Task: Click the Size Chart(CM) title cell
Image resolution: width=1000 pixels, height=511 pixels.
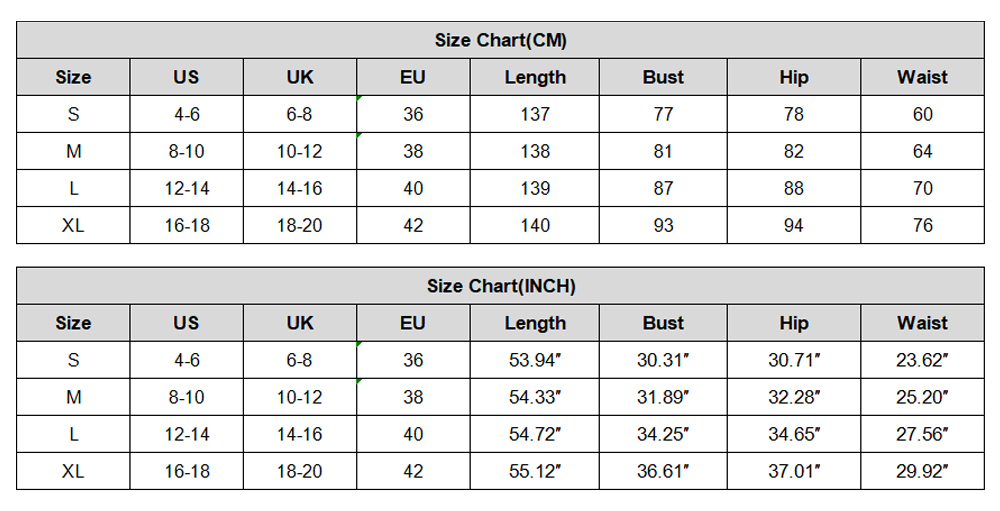Action: [x=500, y=40]
